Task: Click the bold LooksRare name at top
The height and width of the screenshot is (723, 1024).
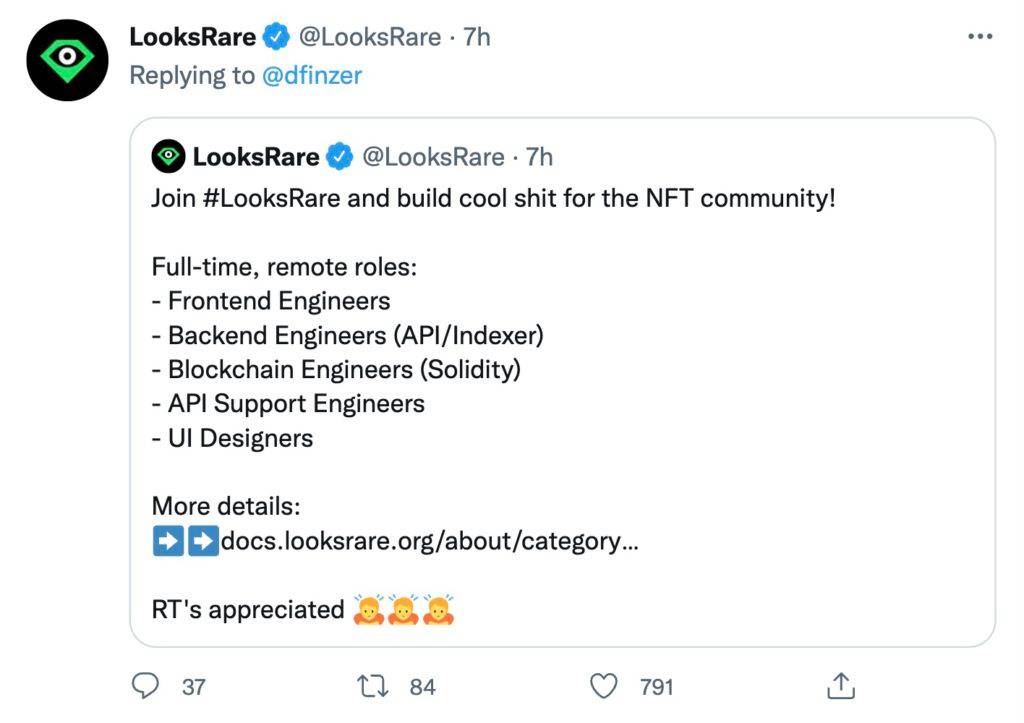Action: click(192, 37)
